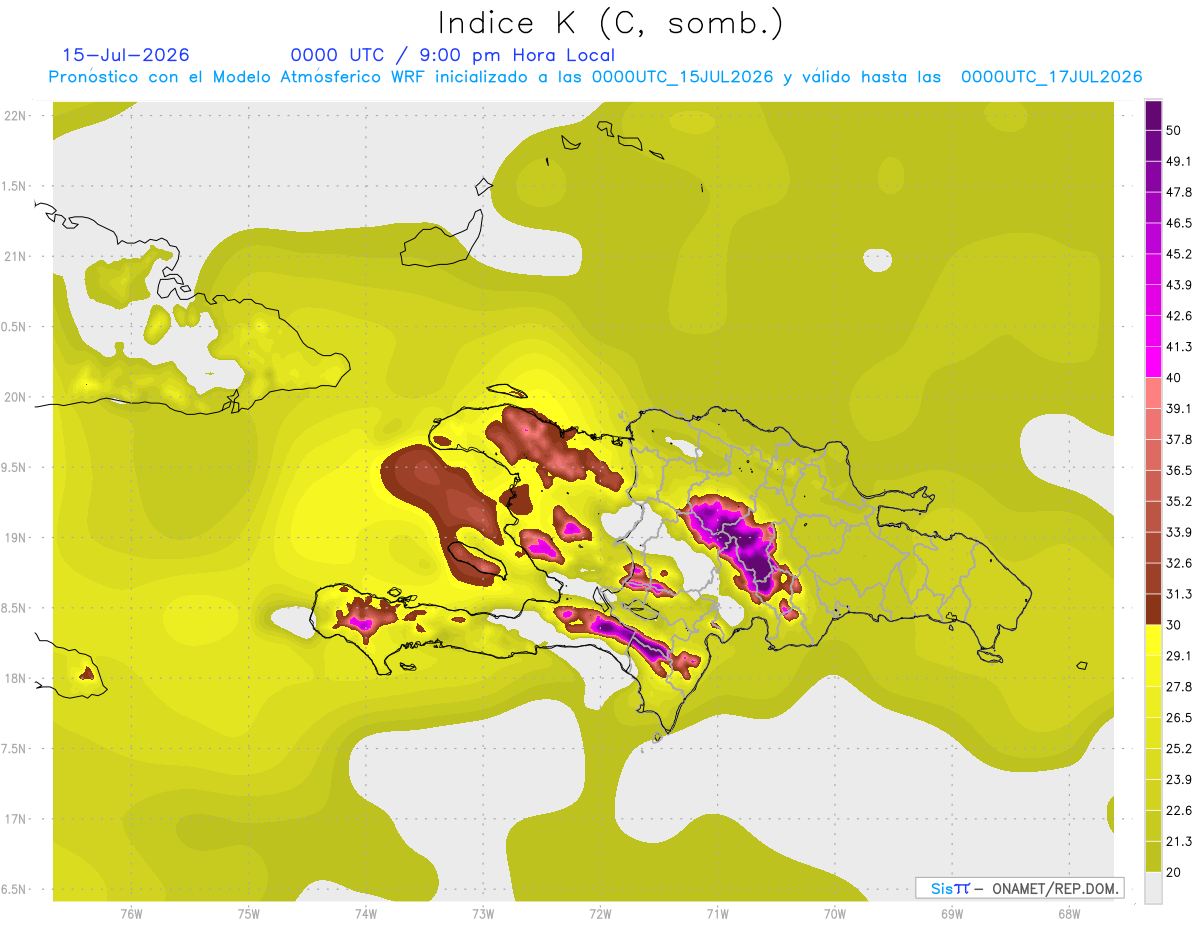The height and width of the screenshot is (927, 1200).
Task: Click the magenta swatch between 40 and 41.3
Action: 1153,362
